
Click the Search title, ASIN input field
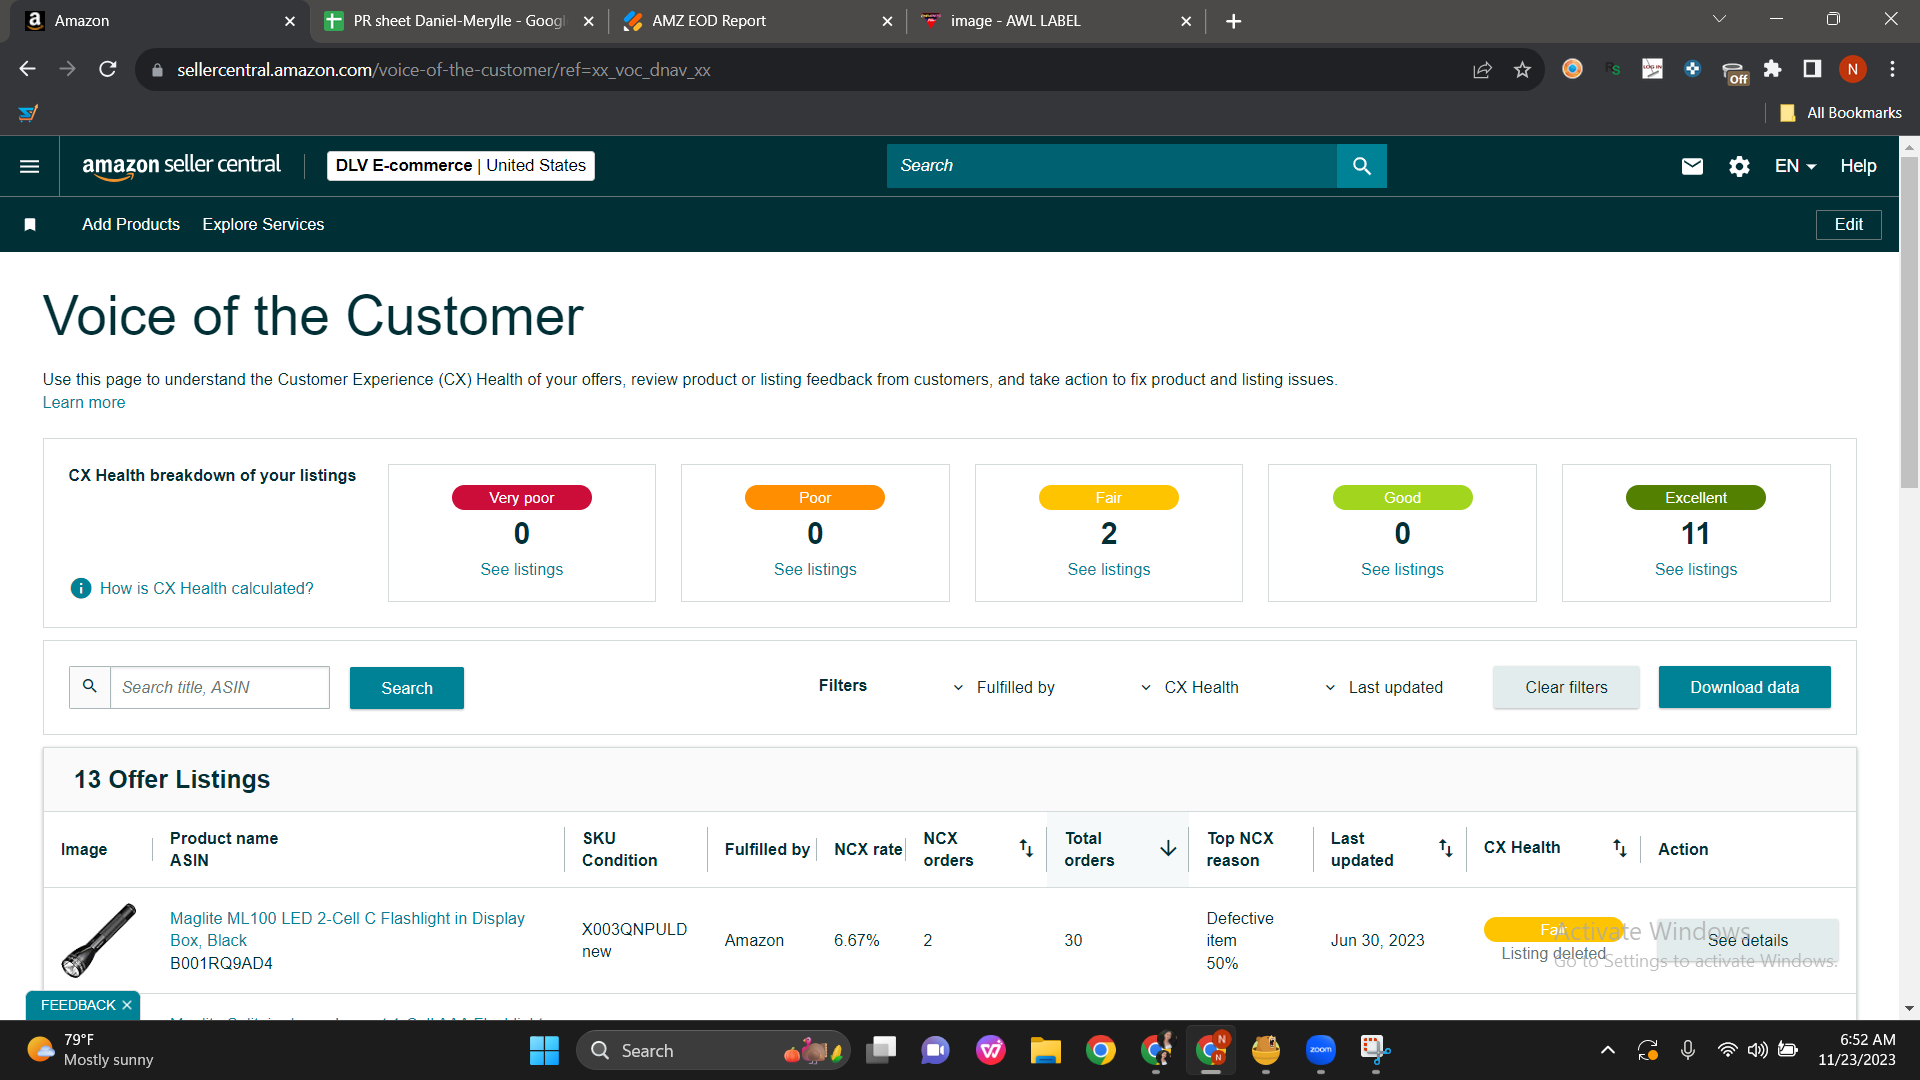pos(219,687)
